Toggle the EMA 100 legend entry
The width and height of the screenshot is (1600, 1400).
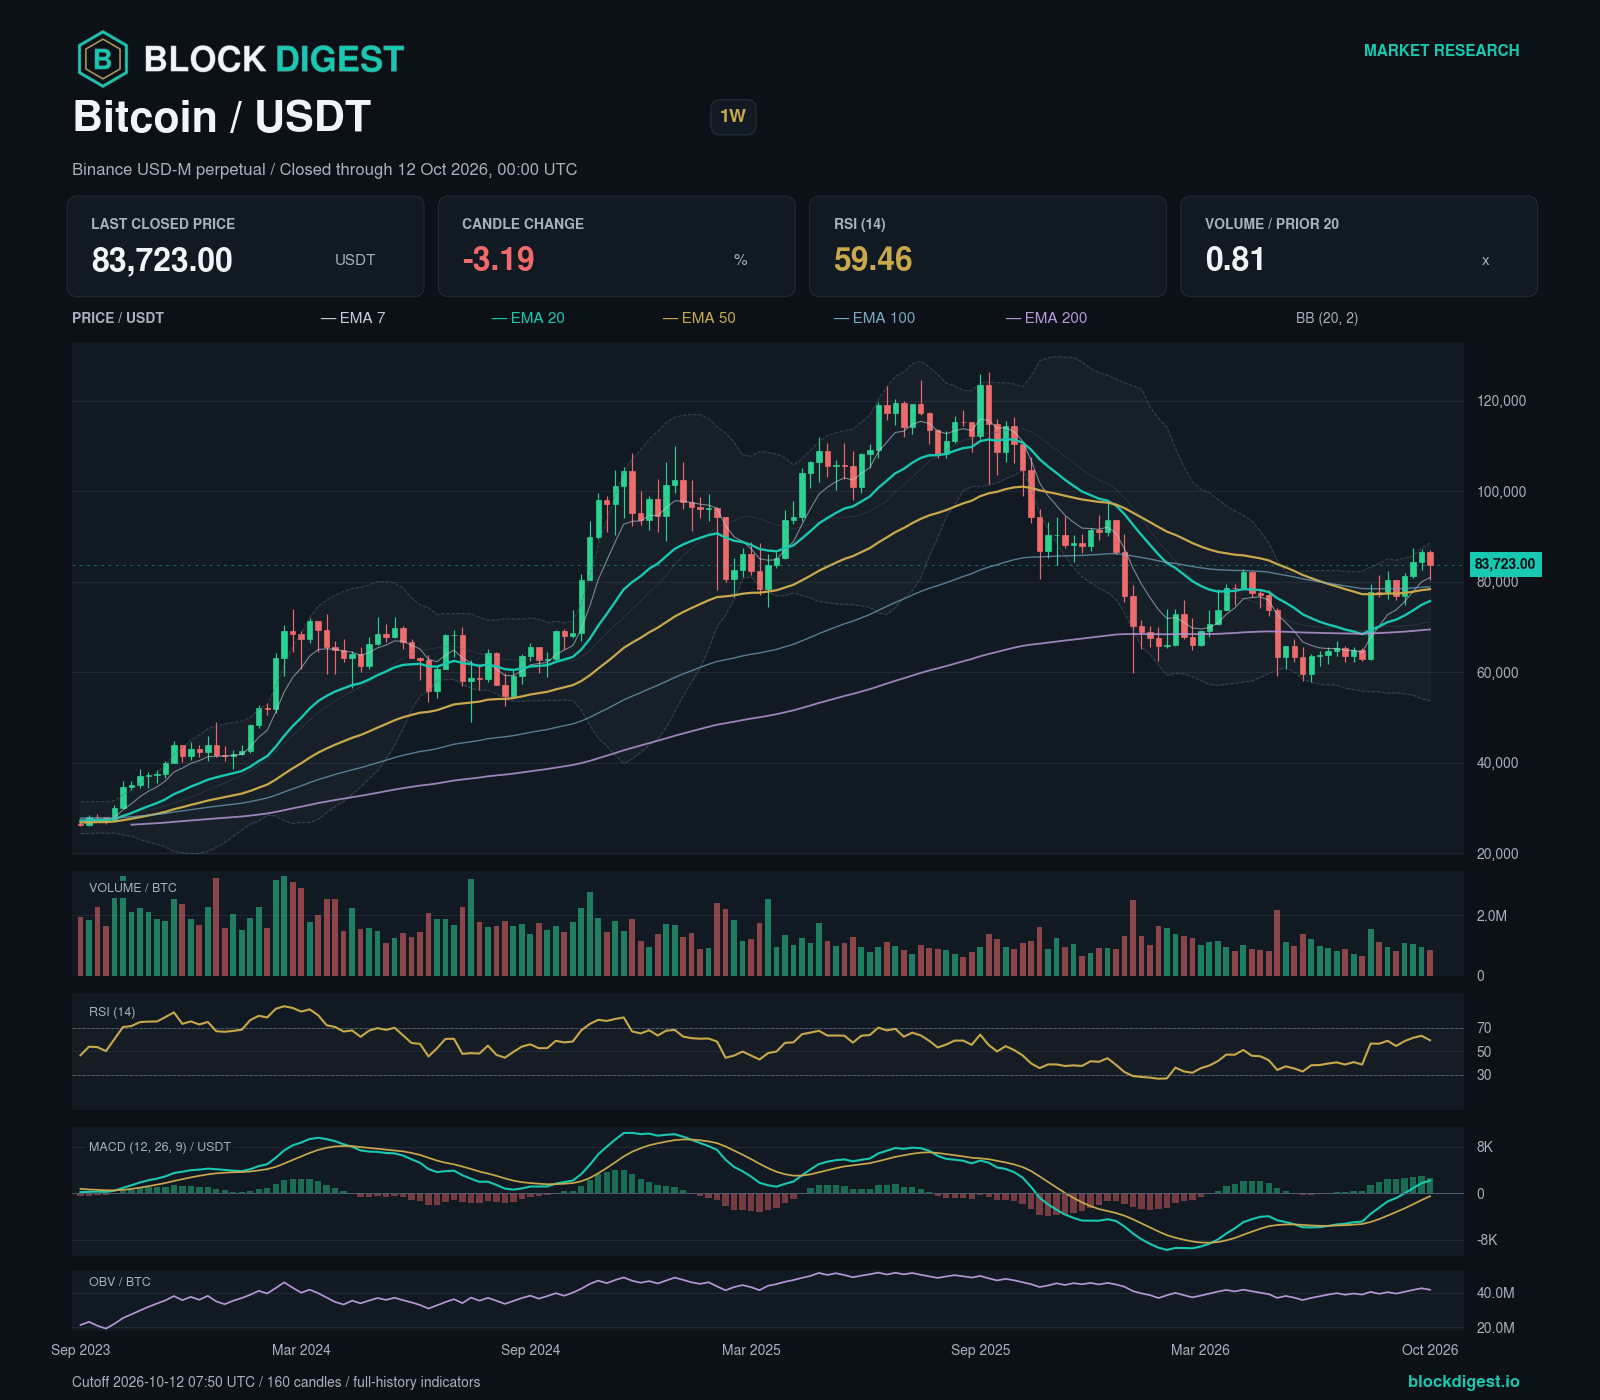[875, 318]
